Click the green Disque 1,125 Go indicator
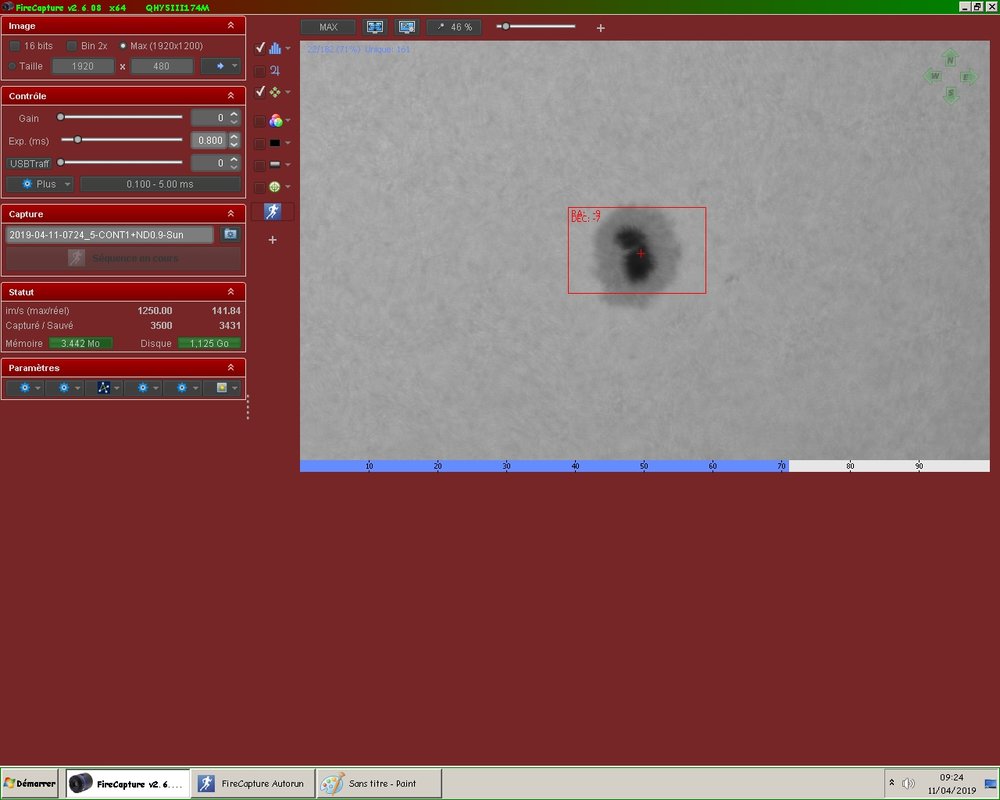Screen dimensions: 1000x800 pos(209,343)
